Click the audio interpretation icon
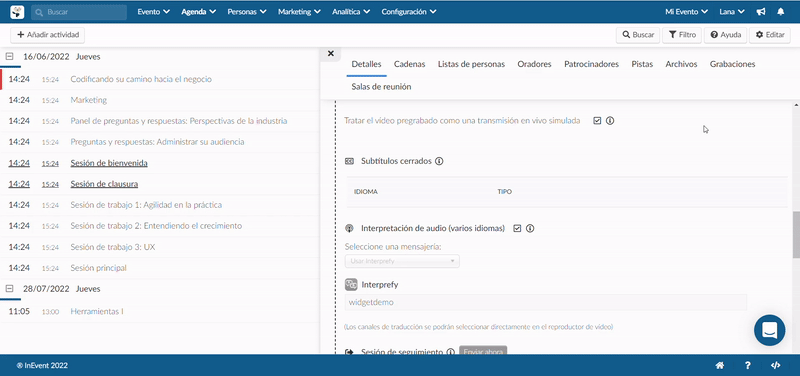 pos(349,229)
